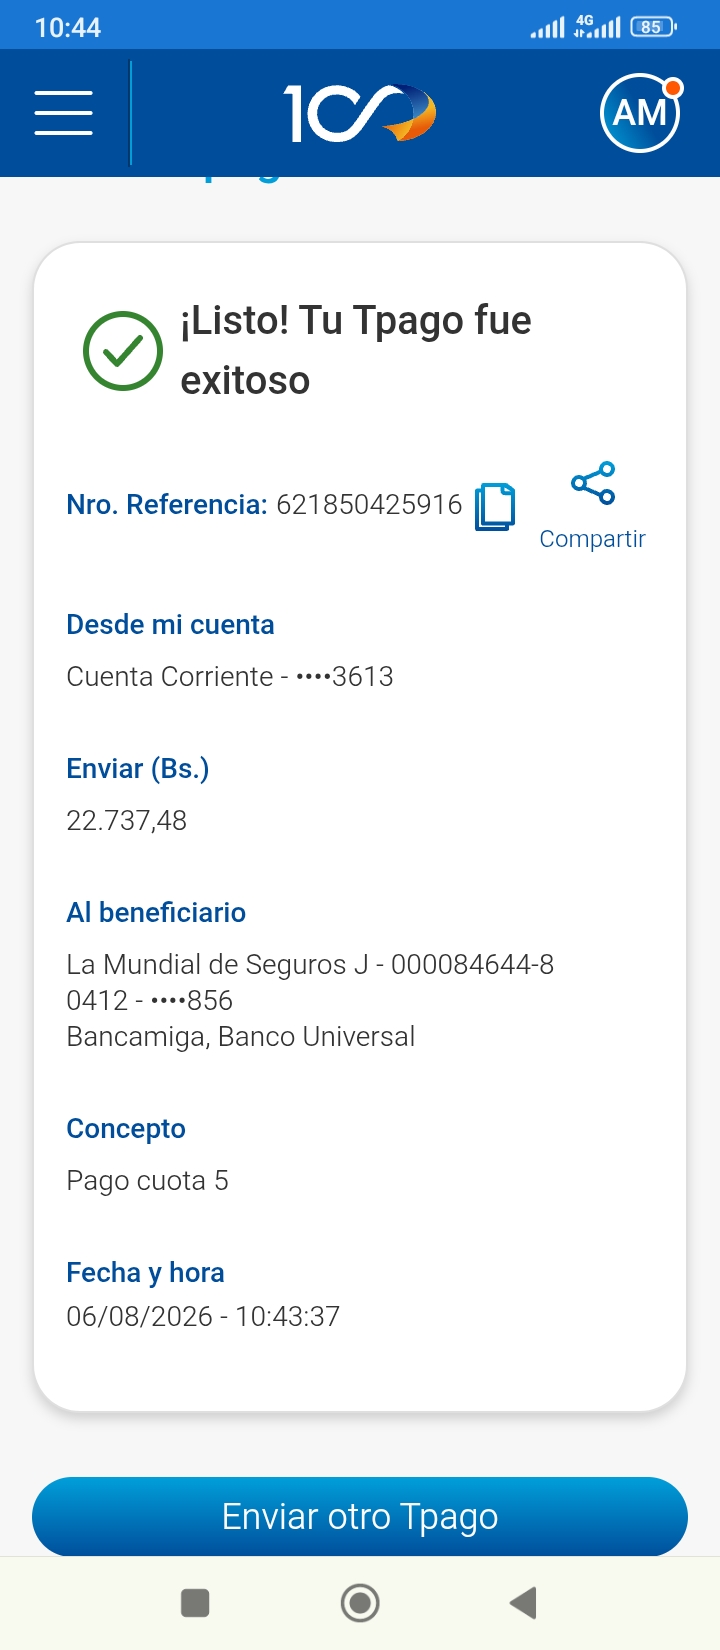The image size is (720, 1650).
Task: Open the hamburger menu
Action: tap(63, 112)
